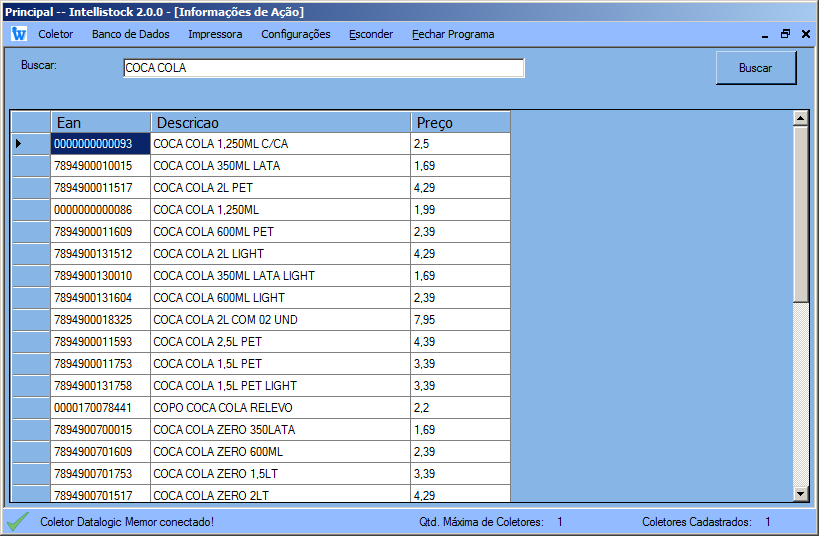This screenshot has height=536, width=819.
Task: Click description COPO COCA COLA RELEVO
Action: click(x=281, y=407)
